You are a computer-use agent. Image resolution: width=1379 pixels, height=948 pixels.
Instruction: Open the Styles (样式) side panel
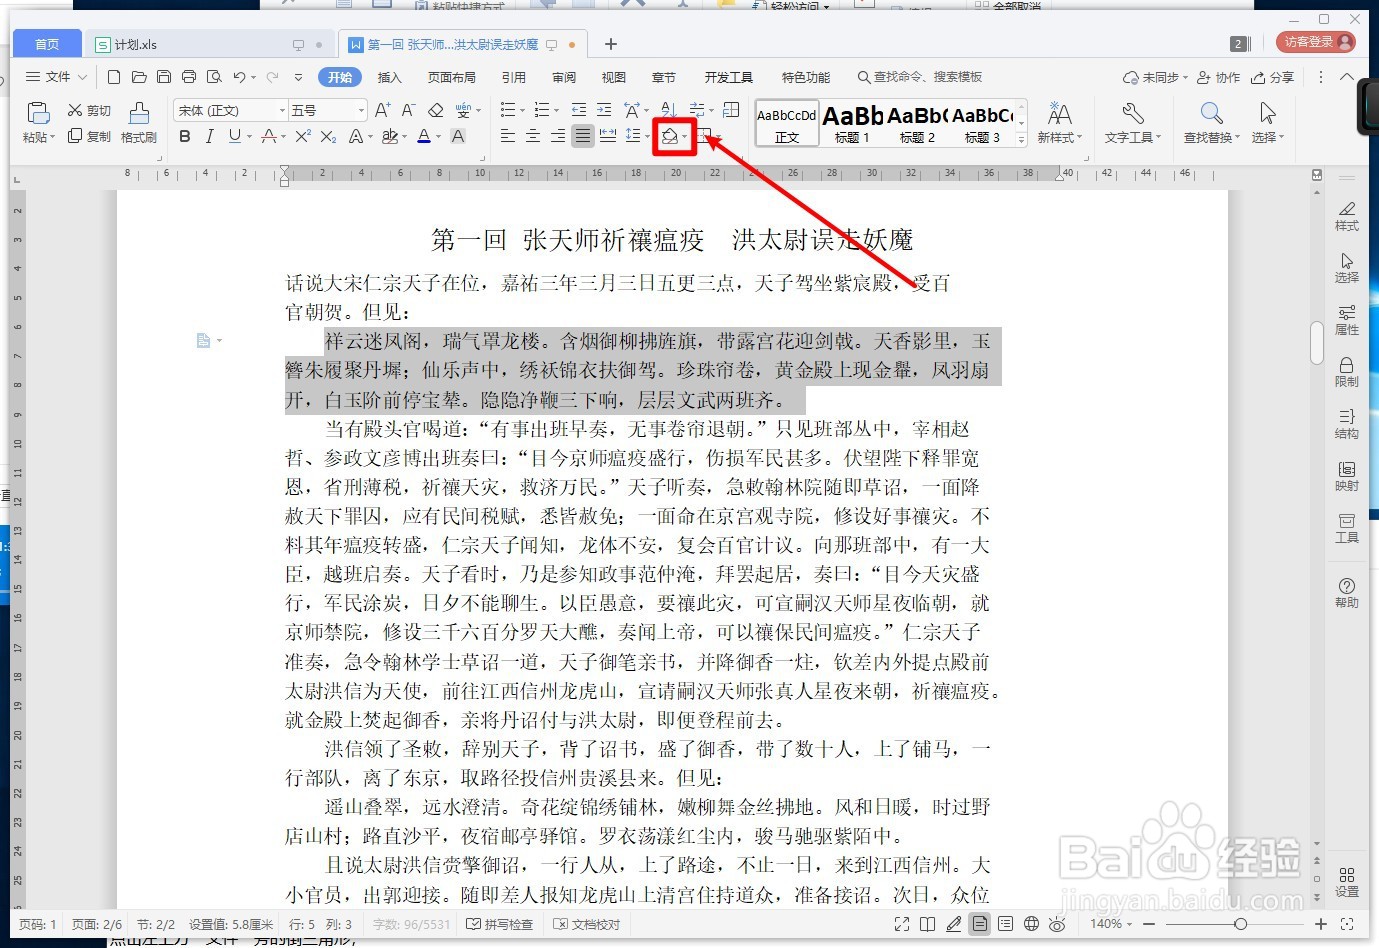[1347, 216]
